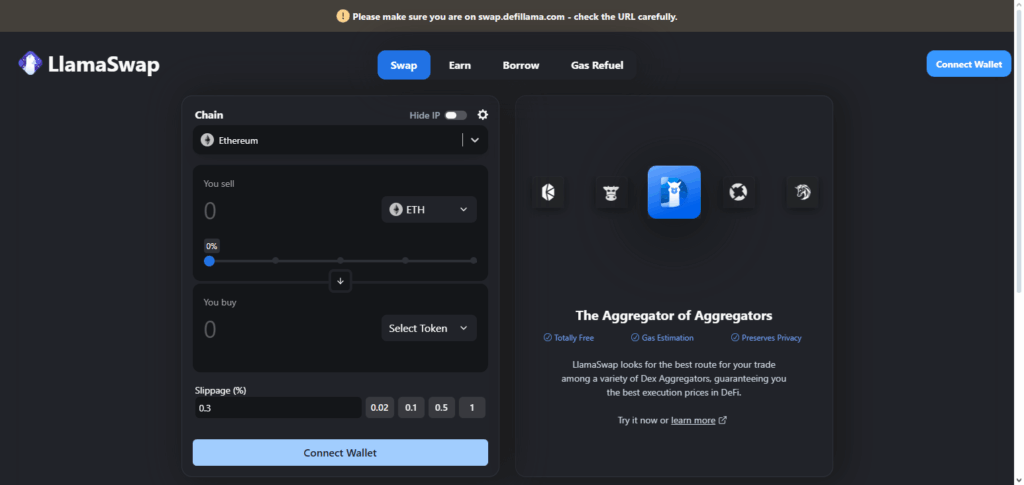
Task: Click the 75% mark on amount slider
Action: coord(406,260)
